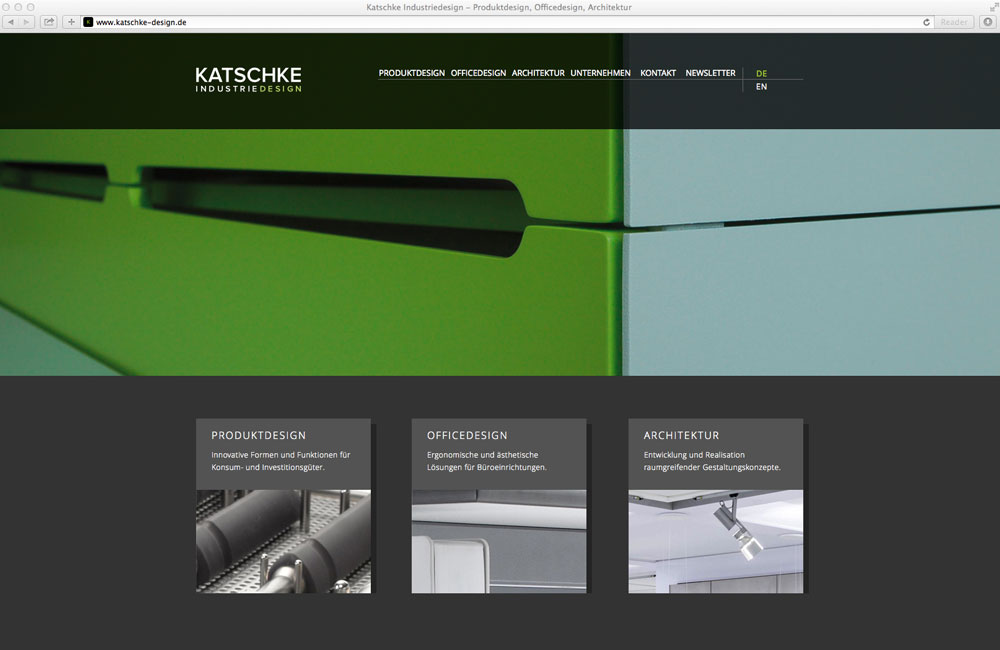Open the Produktdesign navigation menu item
1000x650 pixels.
pyautogui.click(x=411, y=73)
